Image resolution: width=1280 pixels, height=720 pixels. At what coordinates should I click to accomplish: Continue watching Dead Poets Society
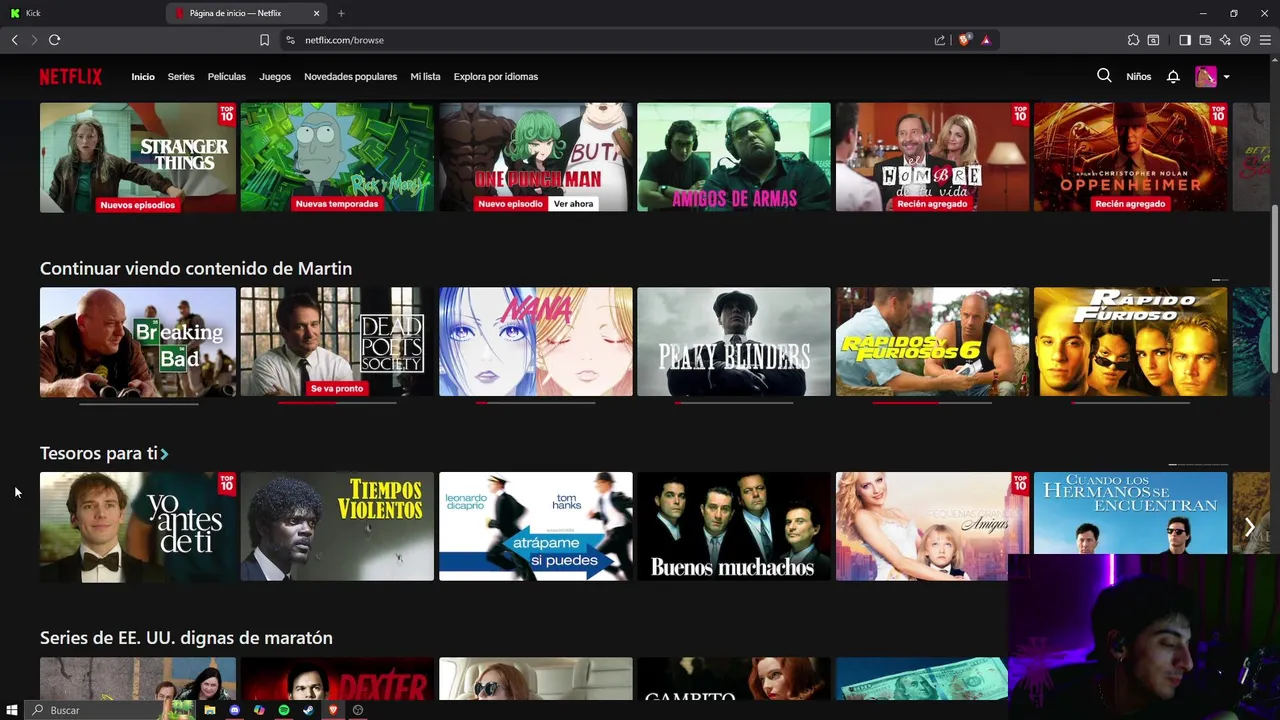(337, 342)
